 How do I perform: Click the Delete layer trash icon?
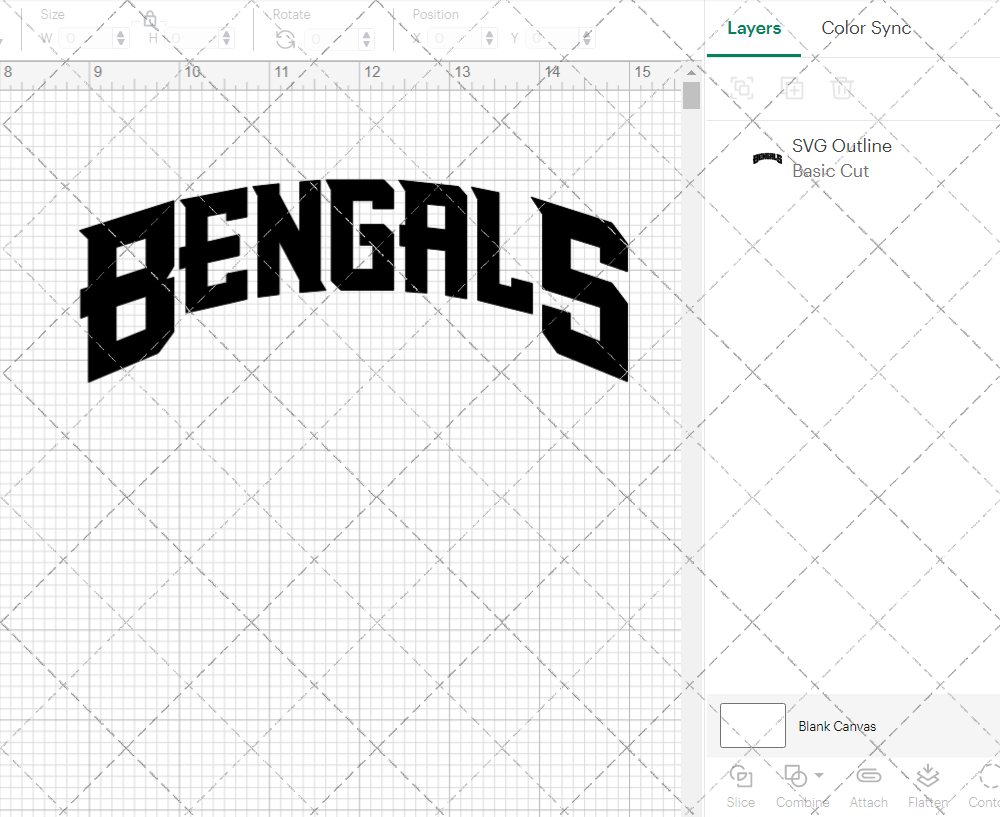842,87
